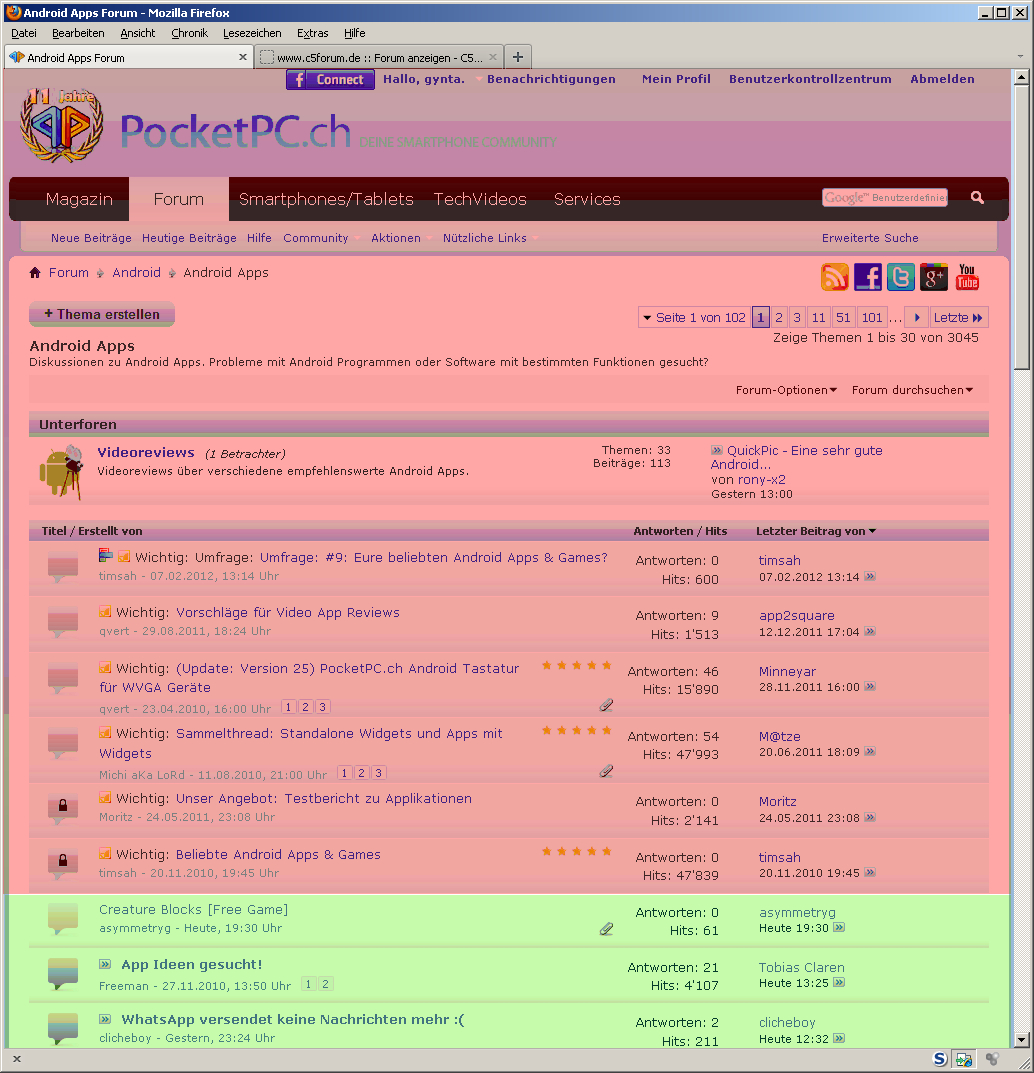Open the Twitter bird icon
The height and width of the screenshot is (1073, 1034).
901,277
